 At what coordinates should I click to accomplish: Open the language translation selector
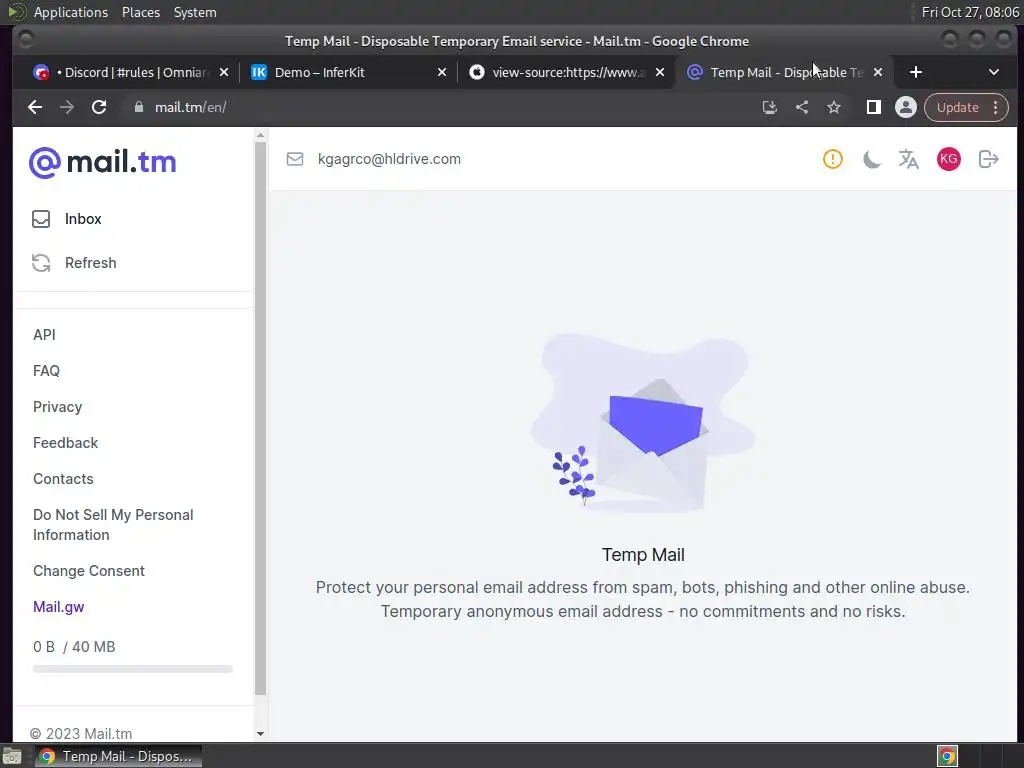(908, 159)
